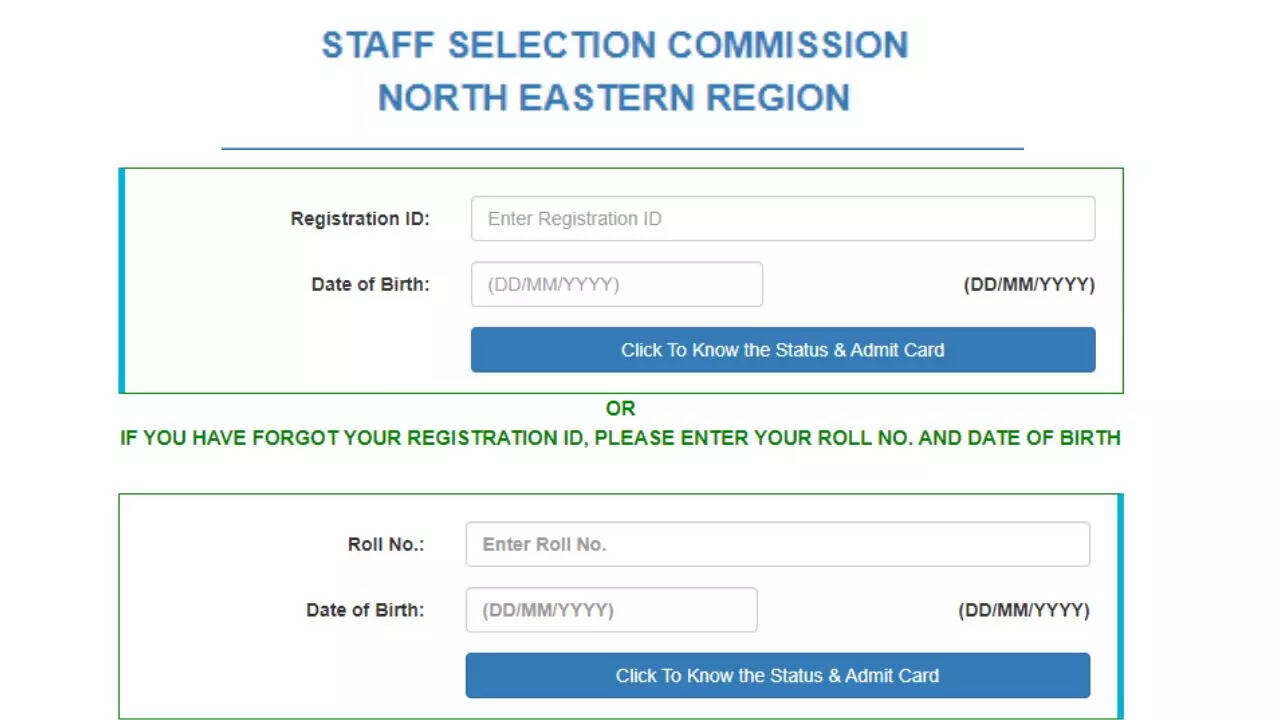Screen dimensions: 1280x720
Task: Click the green forgot Registration ID instruction text
Action: (620, 438)
